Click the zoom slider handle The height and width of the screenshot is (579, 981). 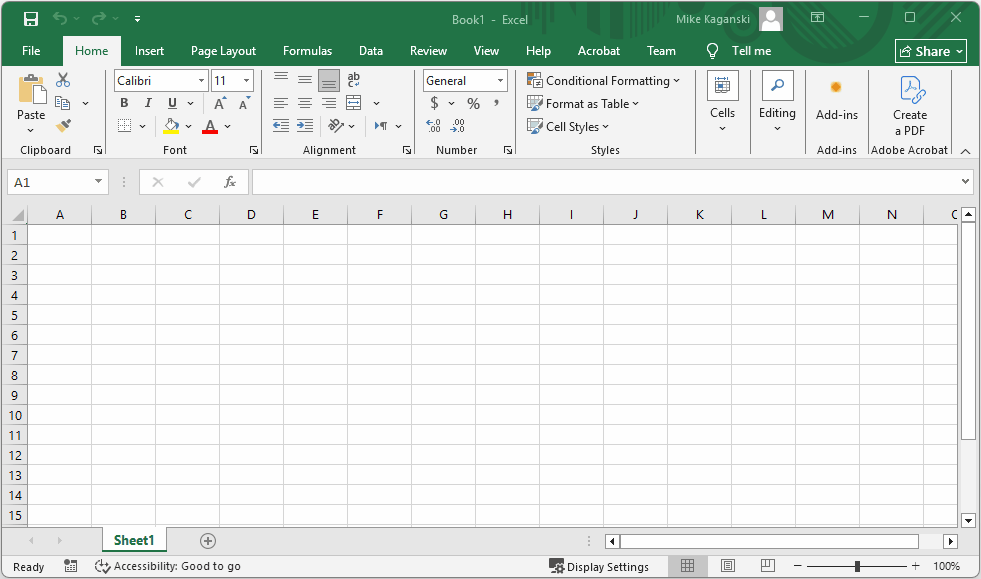857,566
